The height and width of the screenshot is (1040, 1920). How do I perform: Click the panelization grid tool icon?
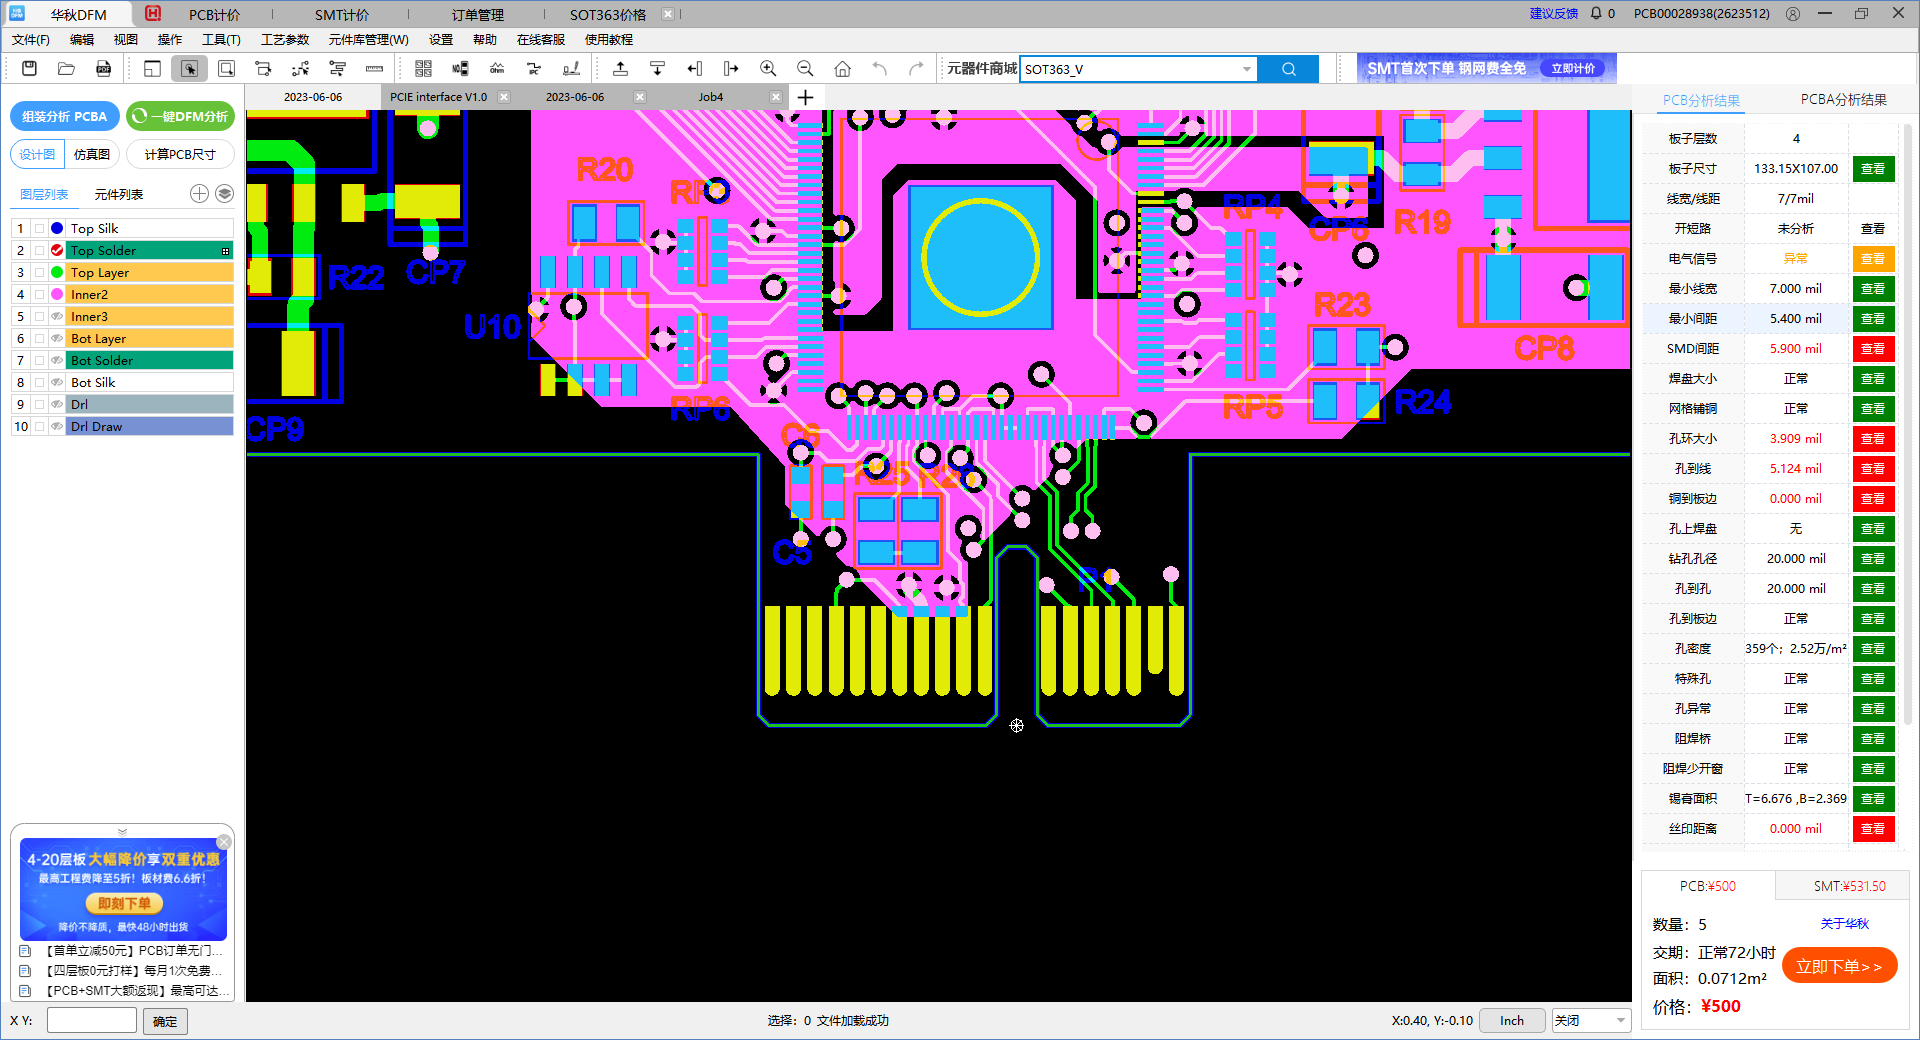pyautogui.click(x=423, y=68)
